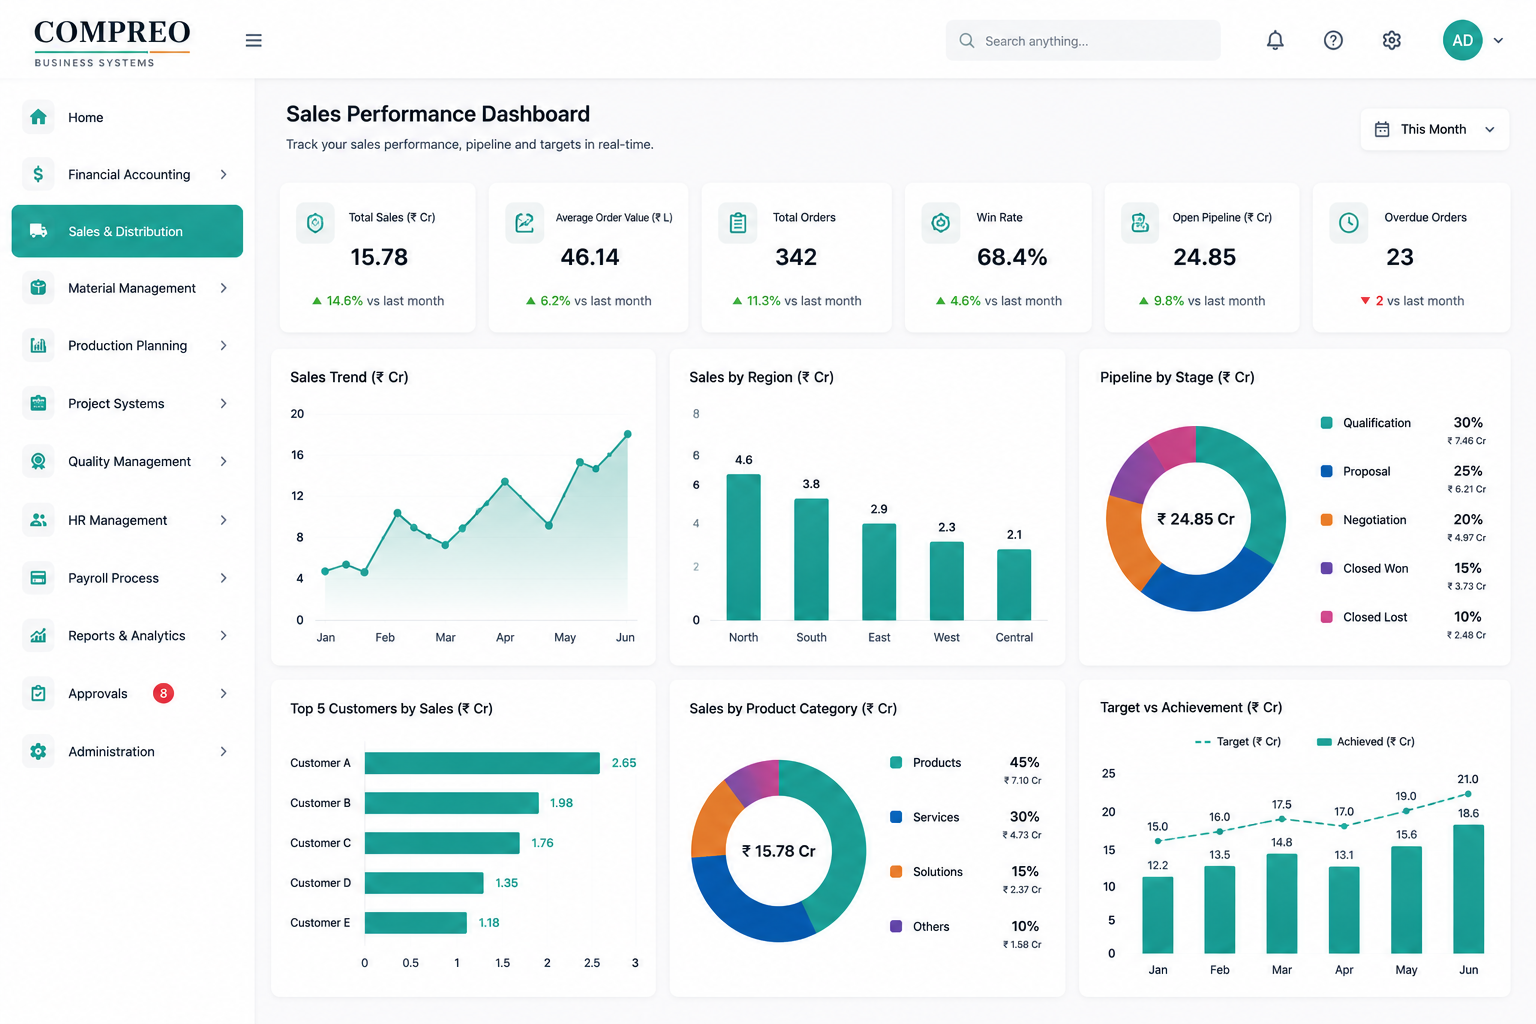Click the HR Management people icon

[x=38, y=520]
